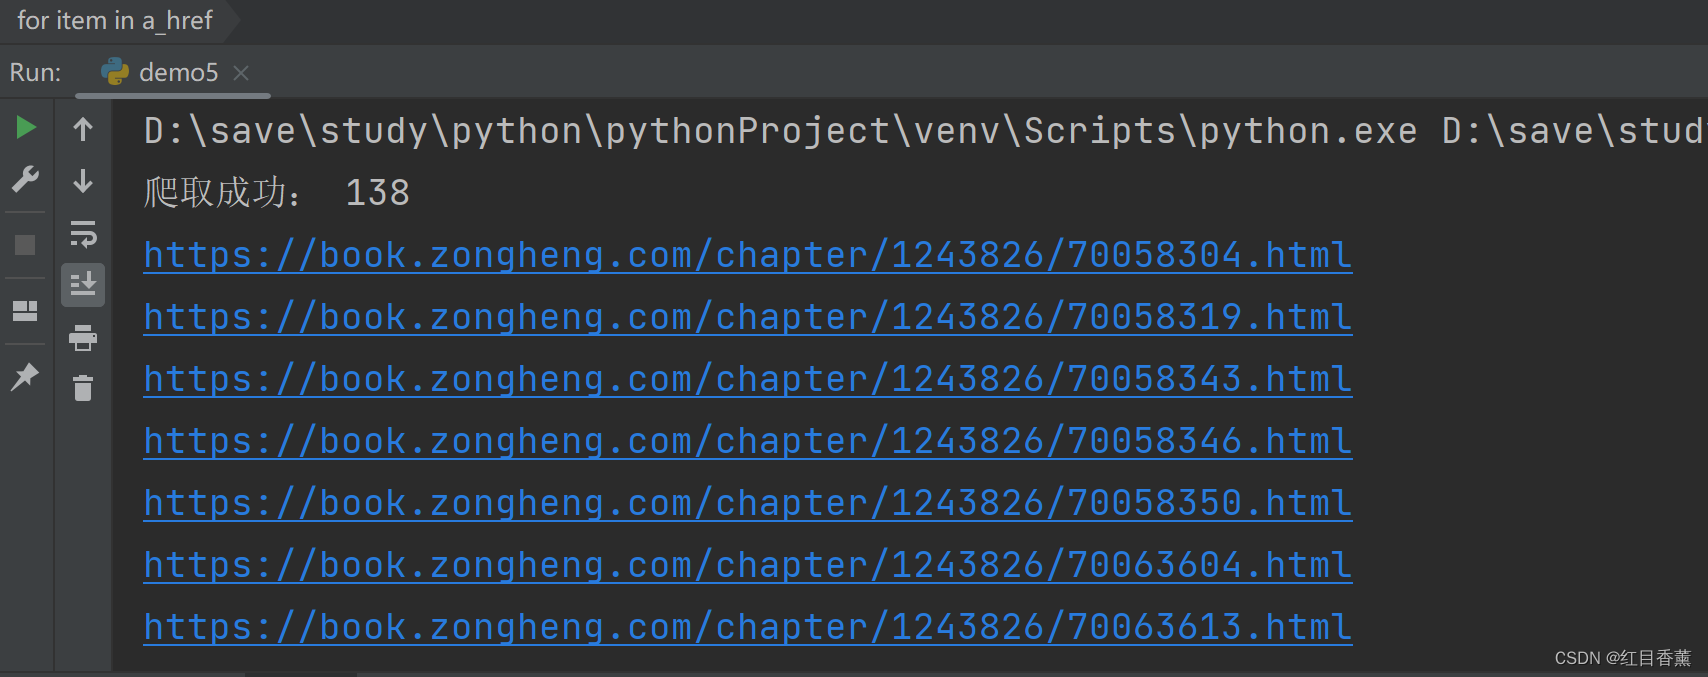Click the Up the stack trace arrow
Screen dimensions: 1708x677
(x=83, y=128)
